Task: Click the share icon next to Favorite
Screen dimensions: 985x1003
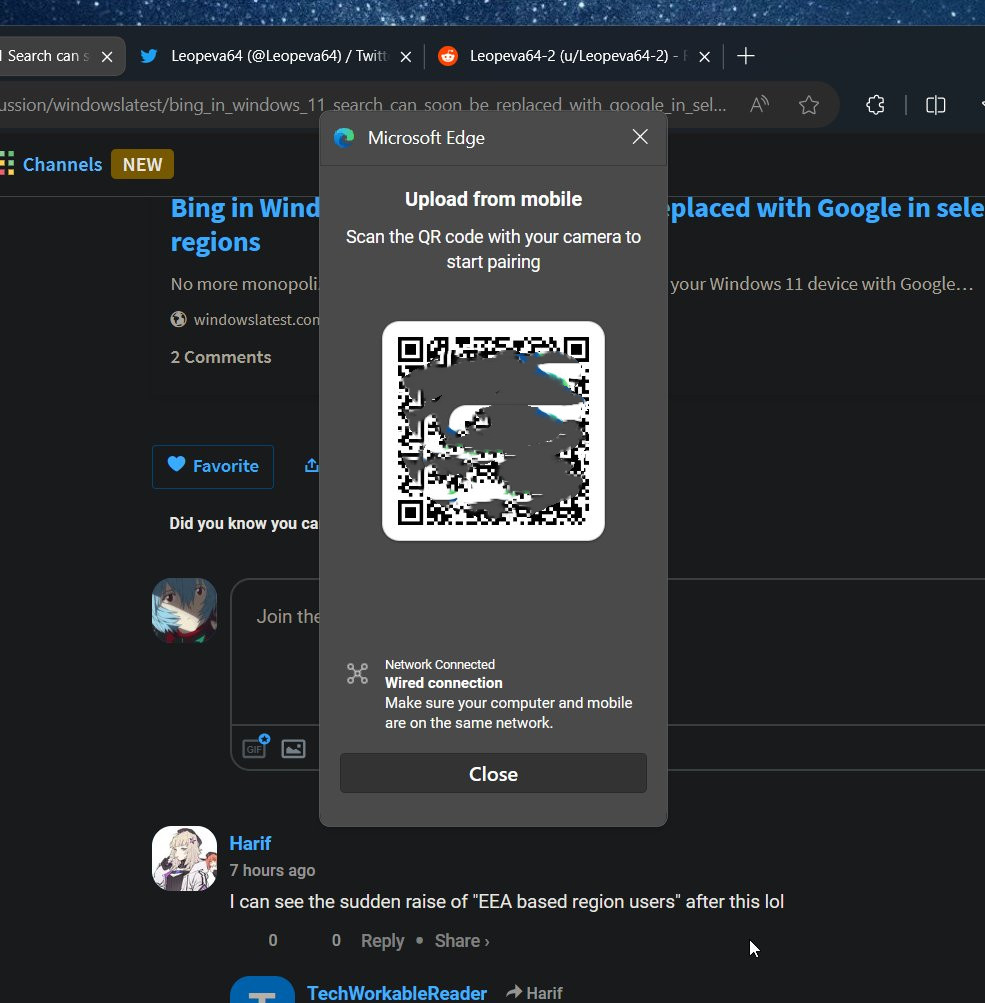Action: pos(311,465)
